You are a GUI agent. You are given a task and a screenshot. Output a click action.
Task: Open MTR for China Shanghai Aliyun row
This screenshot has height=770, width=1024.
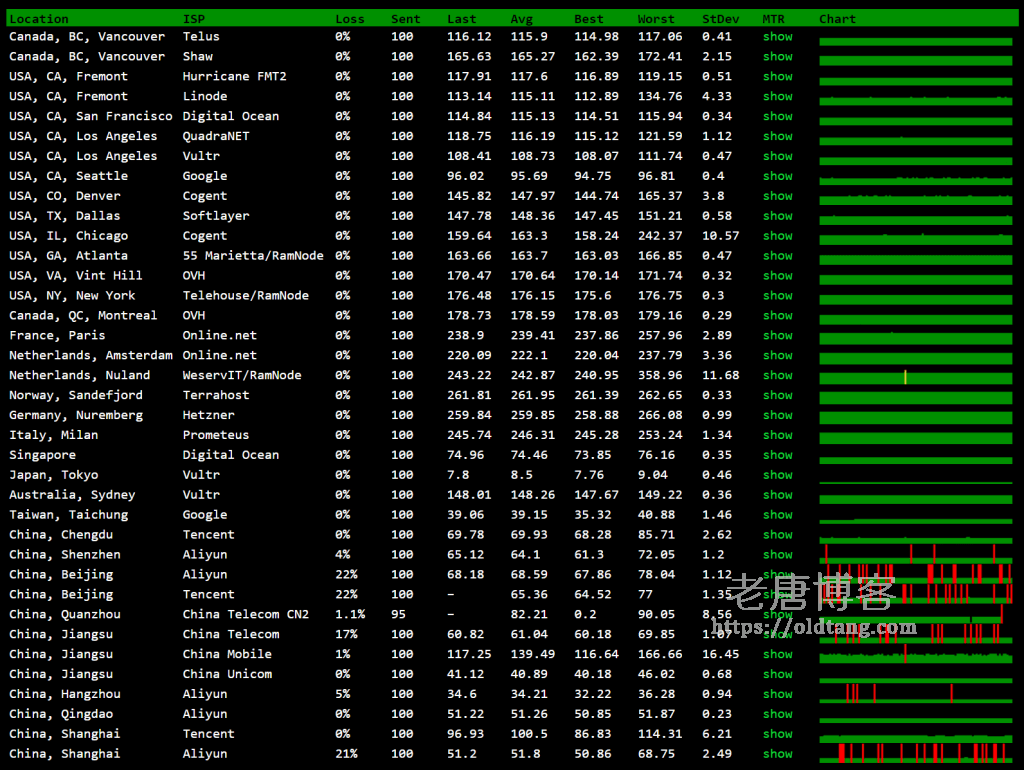pos(777,754)
